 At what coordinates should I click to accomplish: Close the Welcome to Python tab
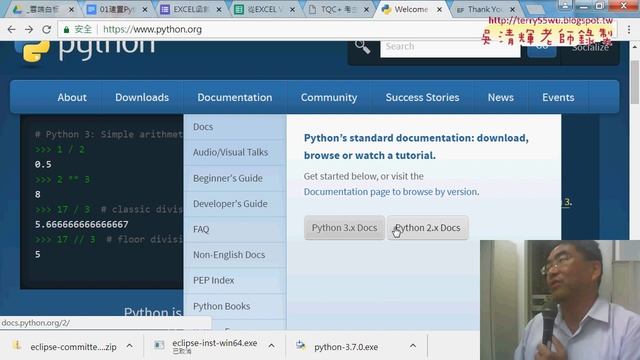(x=439, y=9)
